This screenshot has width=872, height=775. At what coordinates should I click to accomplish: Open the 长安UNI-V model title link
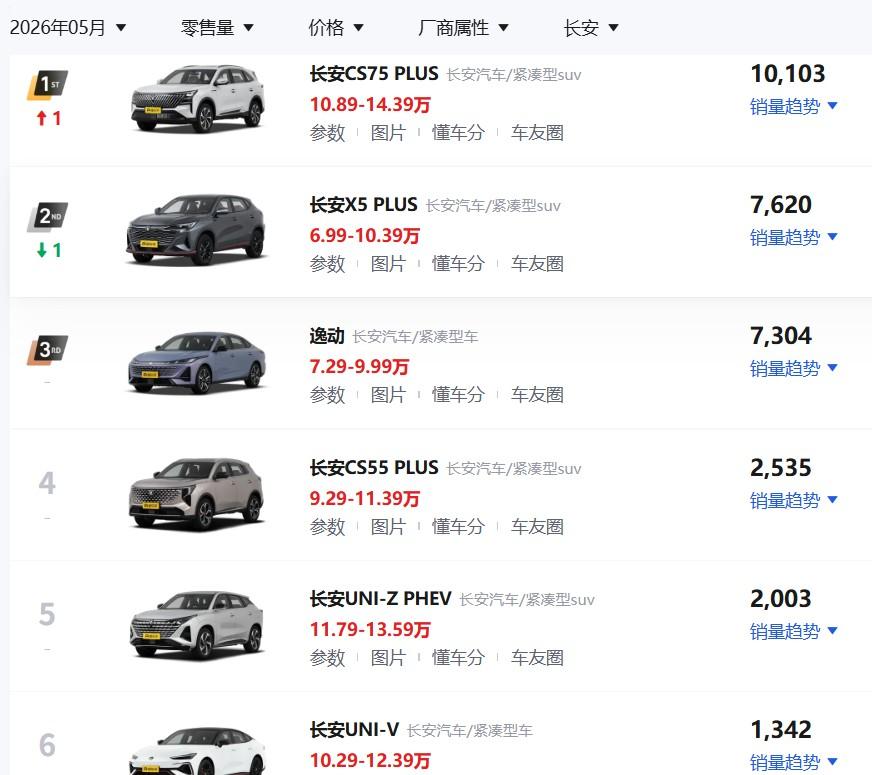pyautogui.click(x=354, y=729)
